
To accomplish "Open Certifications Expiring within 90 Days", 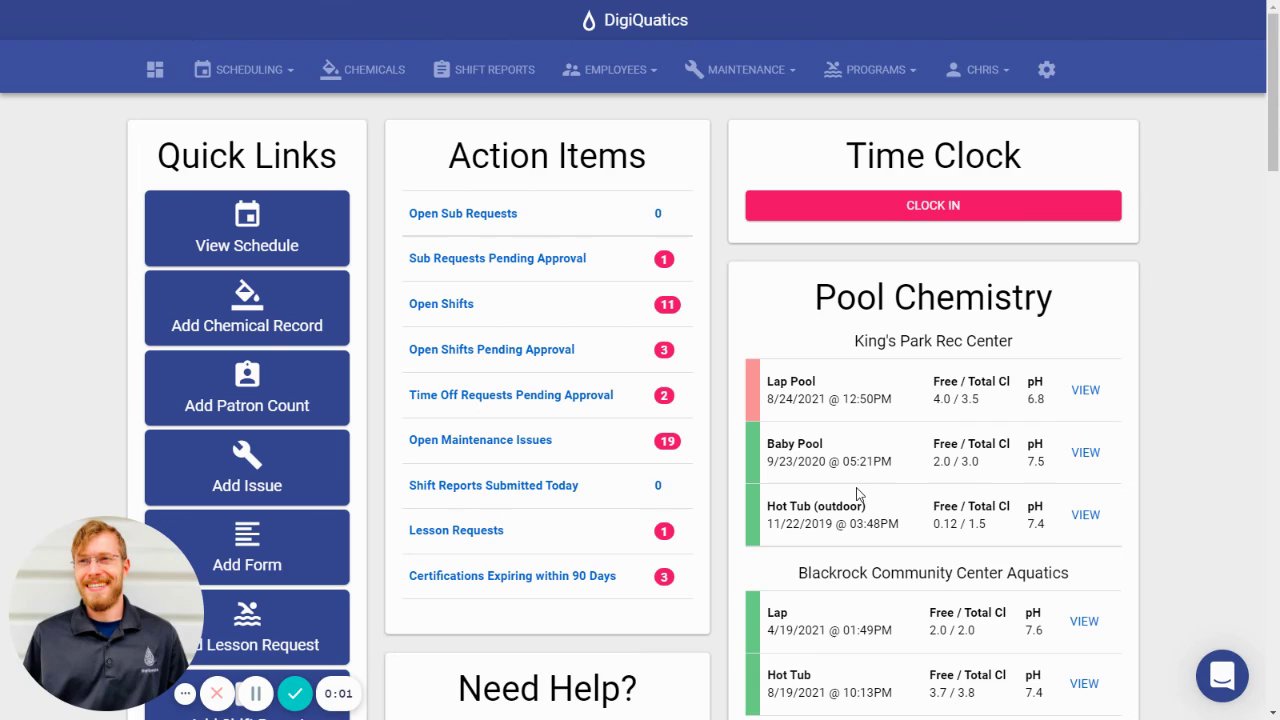I will (x=512, y=576).
